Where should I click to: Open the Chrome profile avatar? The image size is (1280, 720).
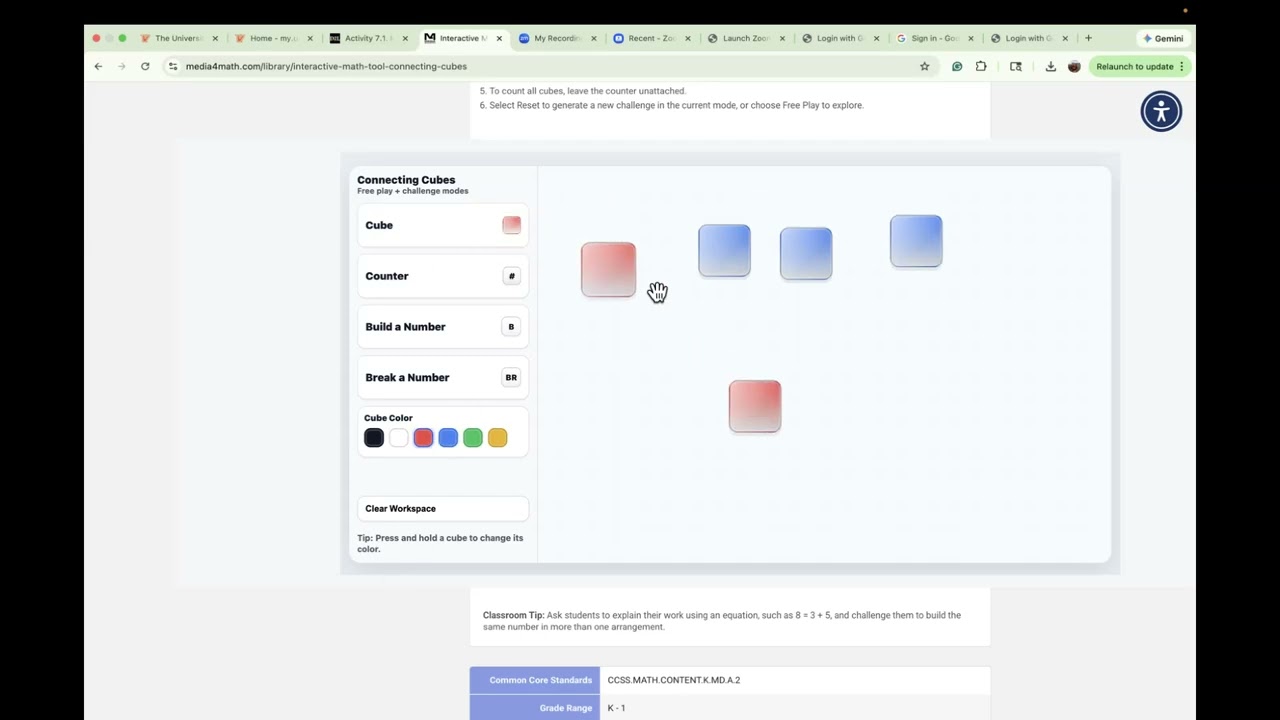coord(1074,66)
